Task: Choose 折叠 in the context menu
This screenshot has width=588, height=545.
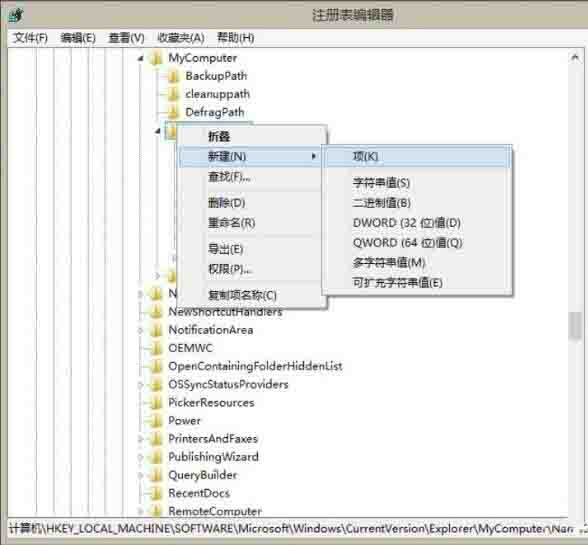Action: click(x=250, y=137)
